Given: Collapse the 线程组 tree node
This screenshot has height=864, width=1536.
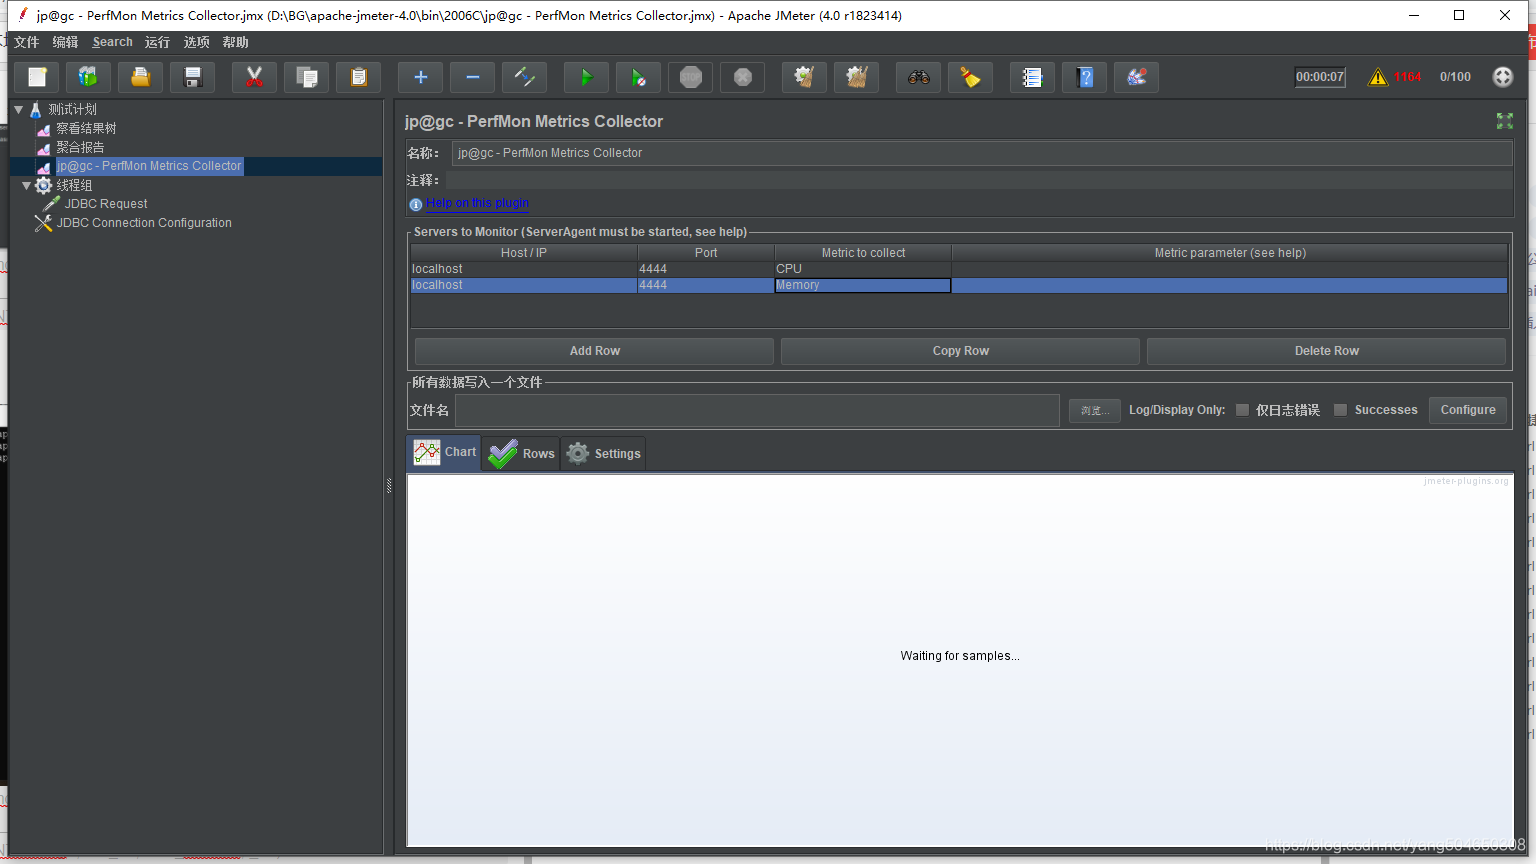Looking at the screenshot, I should pyautogui.click(x=27, y=185).
